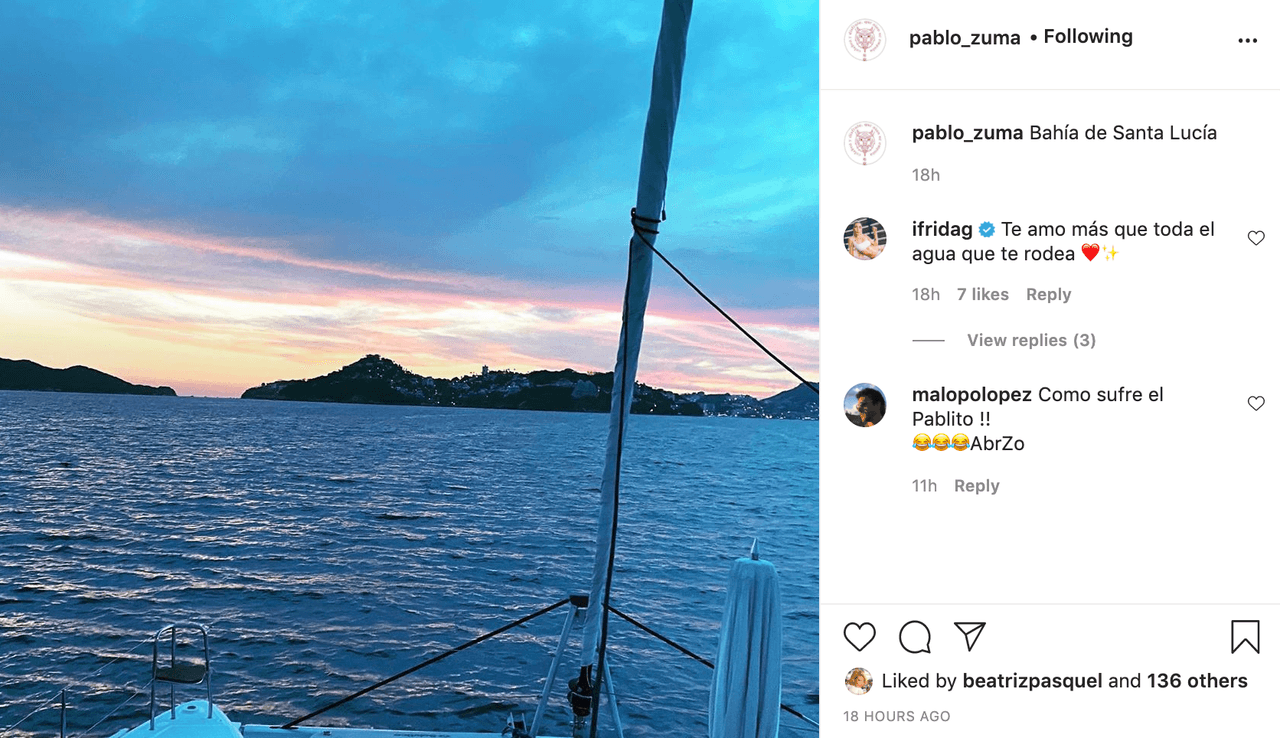Screen dimensions: 1280x738
Task: Like the post with the heart icon
Action: [x=859, y=637]
